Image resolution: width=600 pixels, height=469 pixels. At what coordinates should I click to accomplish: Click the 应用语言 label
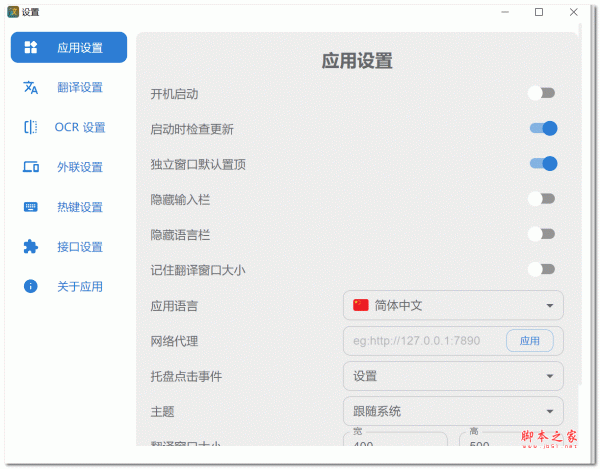tap(174, 306)
